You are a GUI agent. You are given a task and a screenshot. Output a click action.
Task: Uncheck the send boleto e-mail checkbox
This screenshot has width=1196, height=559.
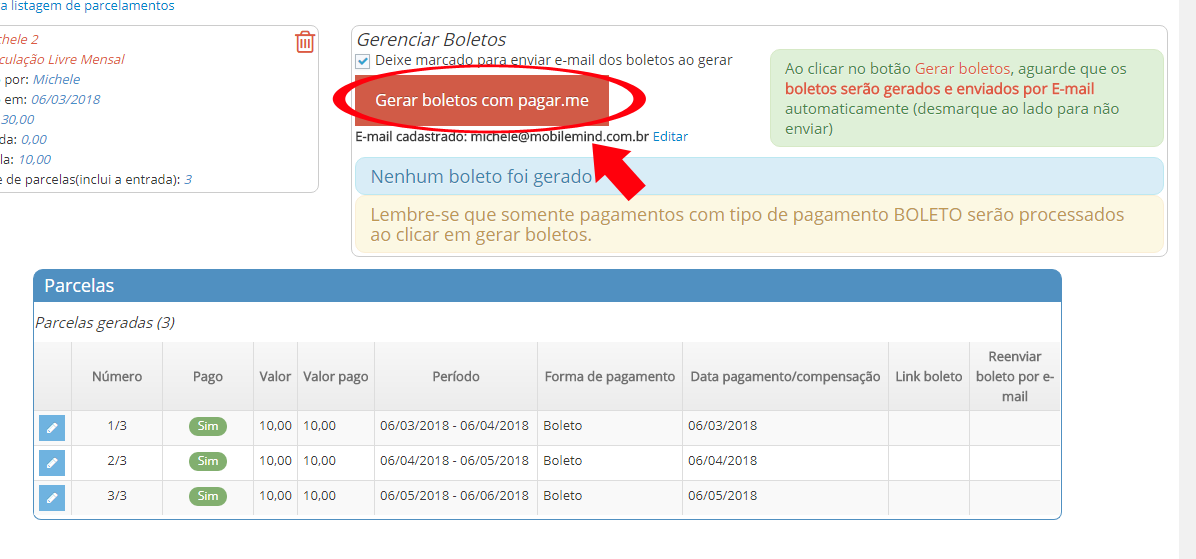pyautogui.click(x=363, y=61)
